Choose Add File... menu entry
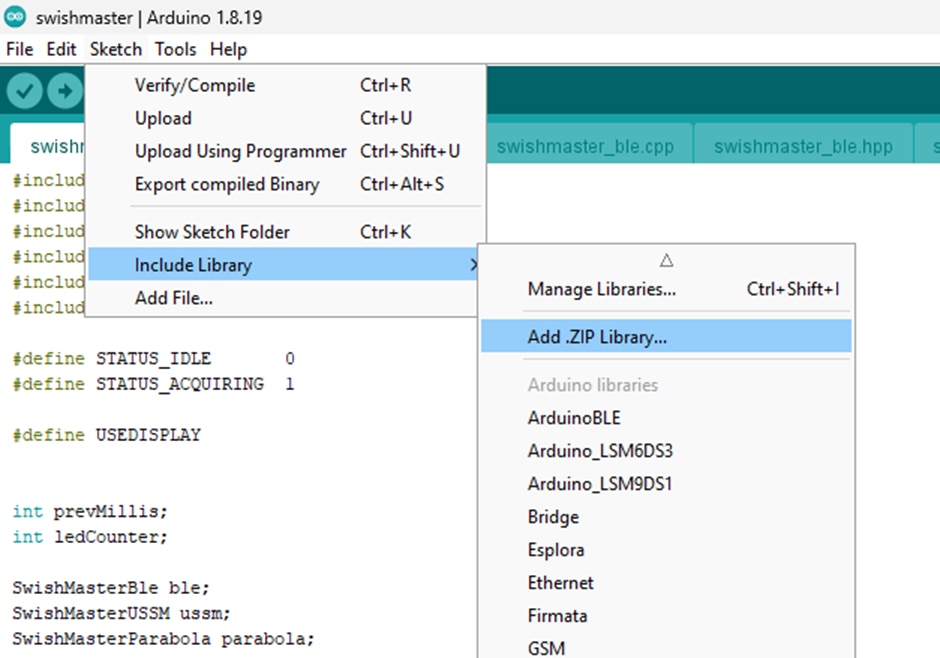940x658 pixels. tap(285, 298)
